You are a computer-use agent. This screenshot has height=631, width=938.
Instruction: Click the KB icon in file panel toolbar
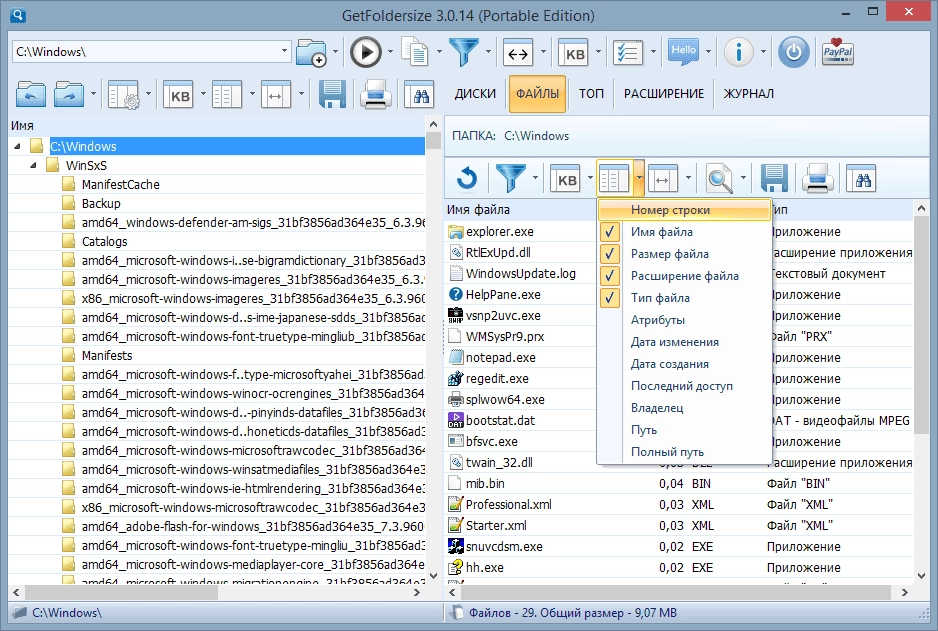(x=566, y=178)
